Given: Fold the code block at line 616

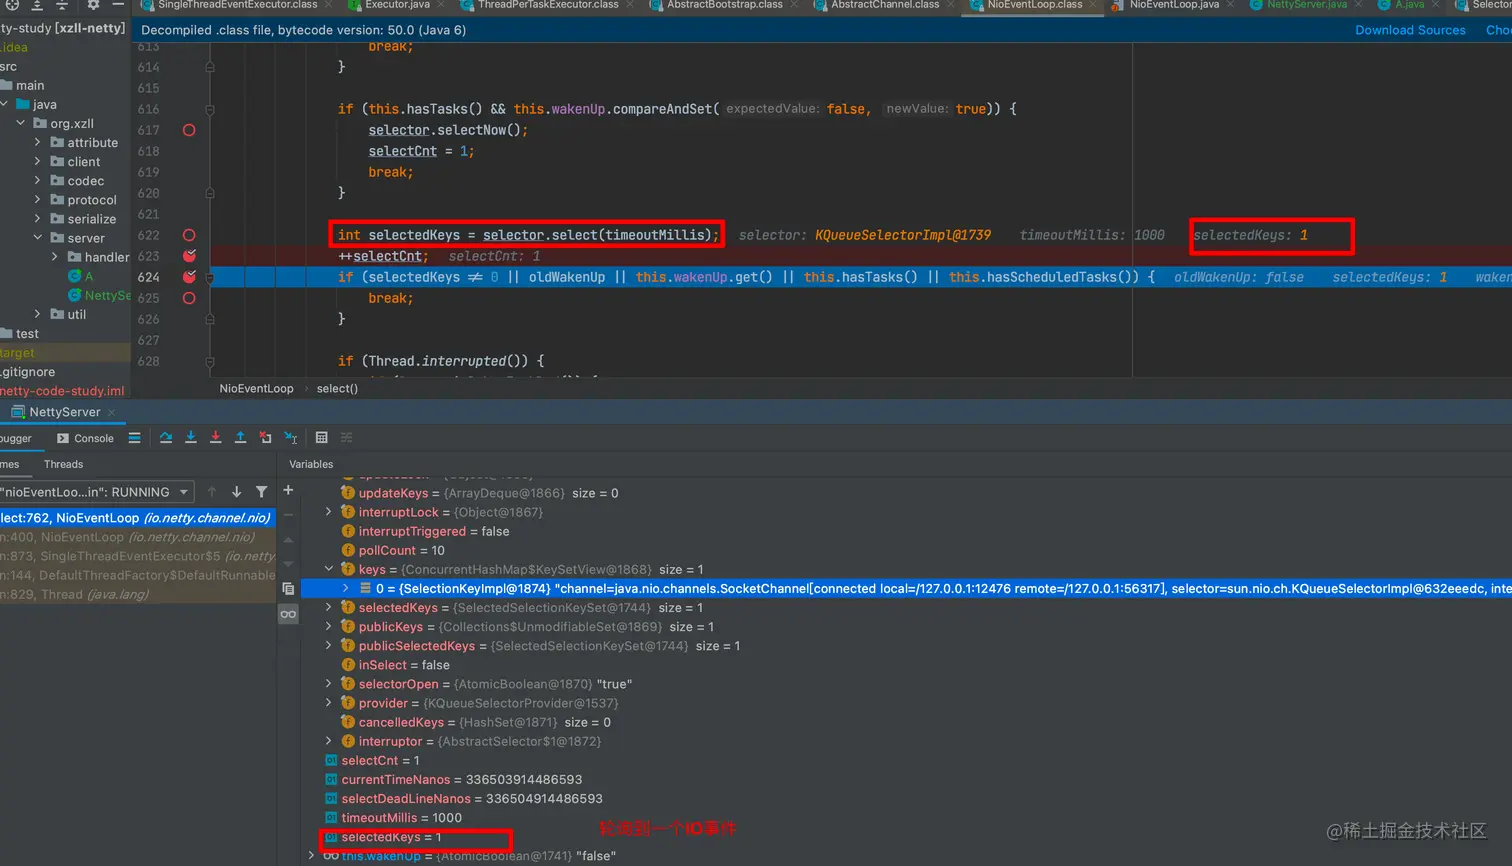Looking at the screenshot, I should point(210,109).
